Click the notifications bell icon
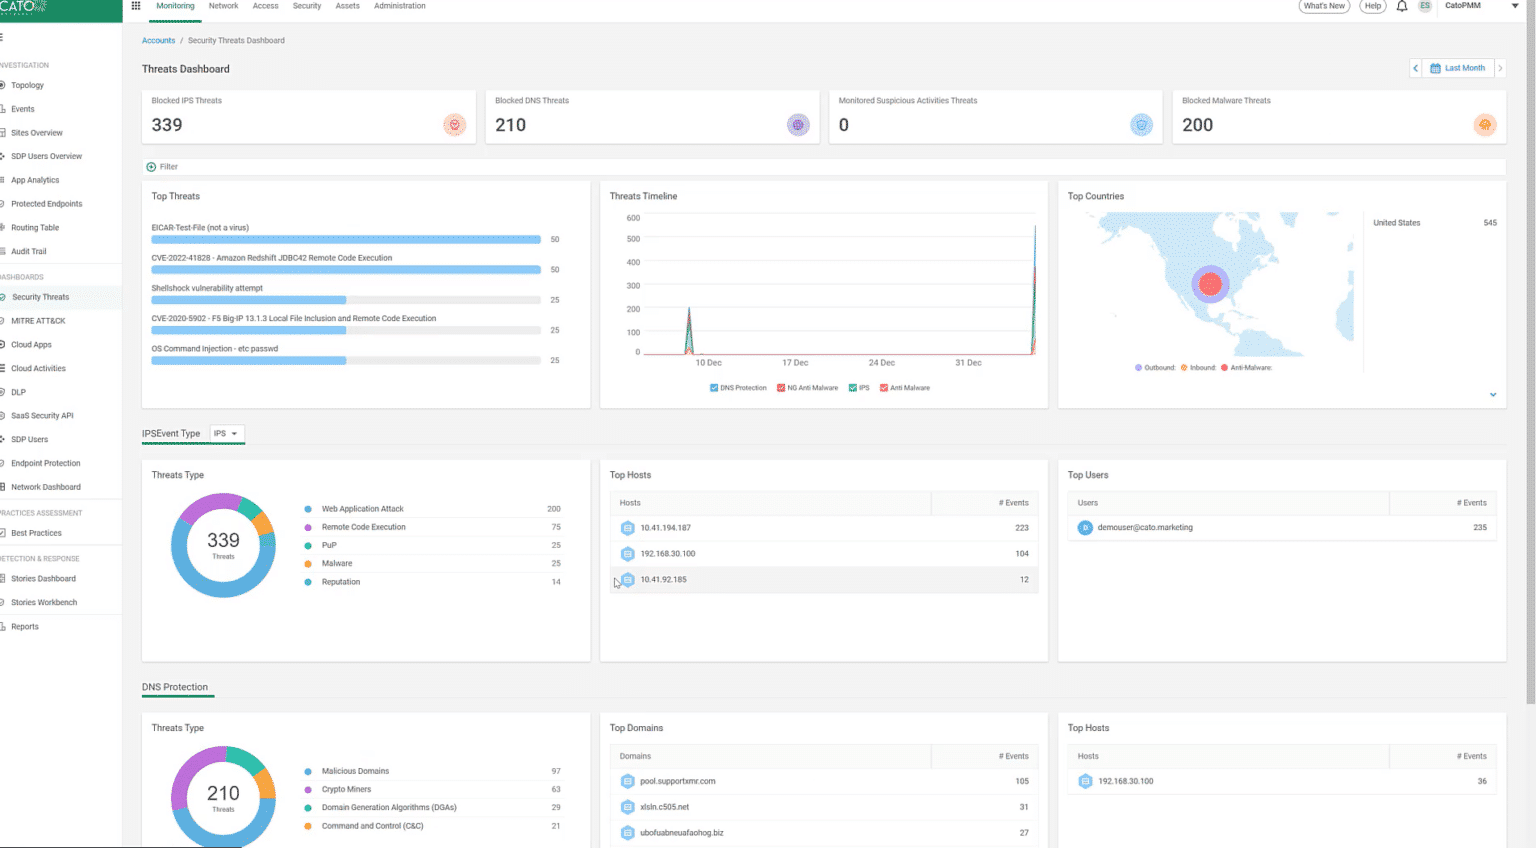Viewport: 1536px width, 848px height. coord(1402,6)
